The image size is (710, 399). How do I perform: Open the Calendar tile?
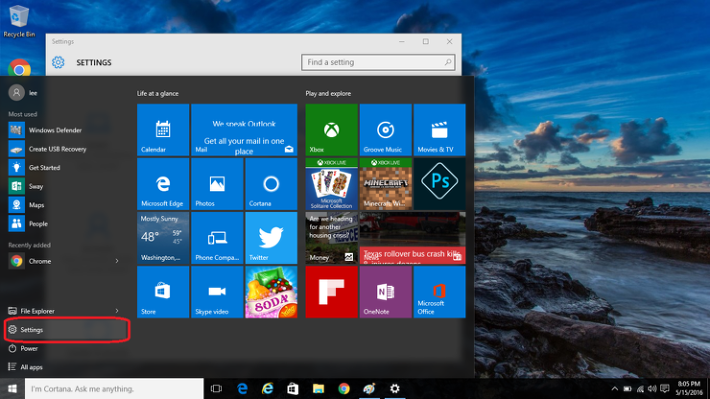click(x=163, y=130)
